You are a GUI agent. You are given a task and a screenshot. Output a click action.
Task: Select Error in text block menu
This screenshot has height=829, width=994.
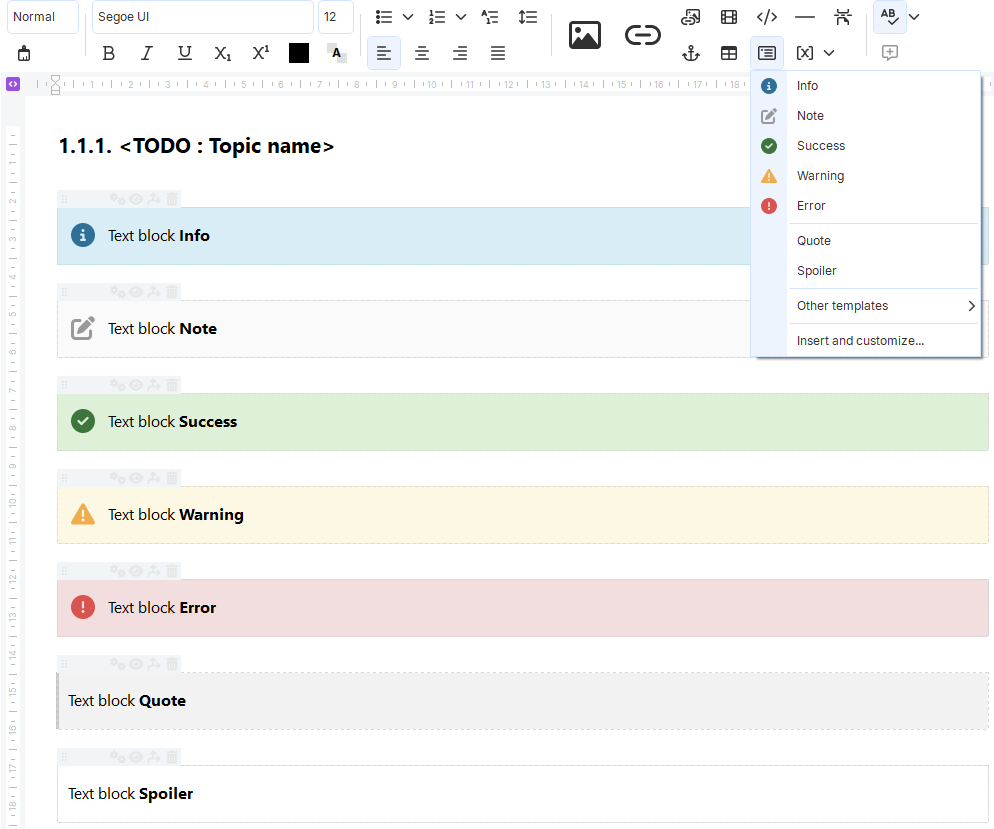tap(866, 206)
